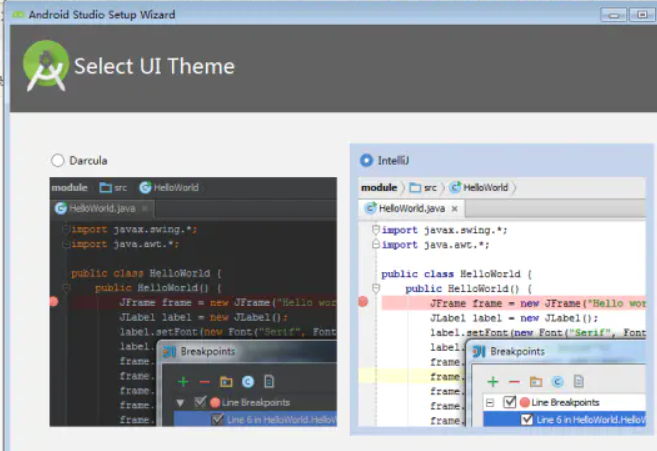The height and width of the screenshot is (451, 657).
Task: Click the dark red JFrame line in Darcula preview
Action: point(203,302)
